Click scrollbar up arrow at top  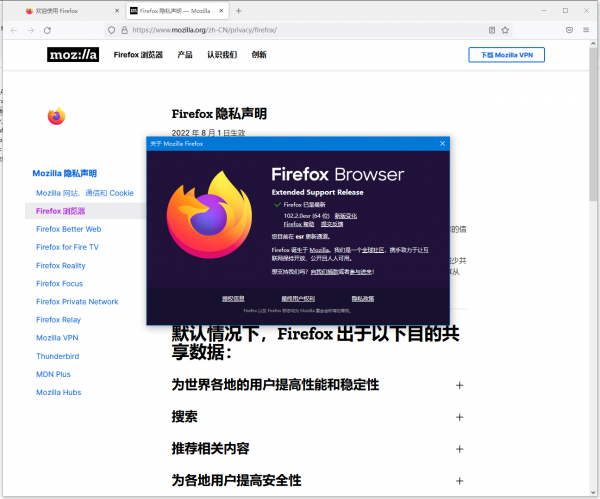(x=593, y=44)
